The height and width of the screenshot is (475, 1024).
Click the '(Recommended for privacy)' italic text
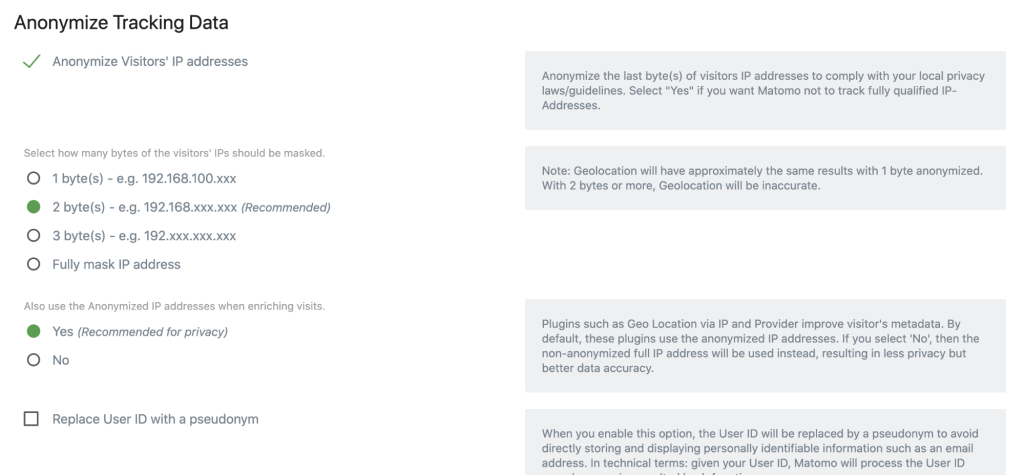[153, 332]
